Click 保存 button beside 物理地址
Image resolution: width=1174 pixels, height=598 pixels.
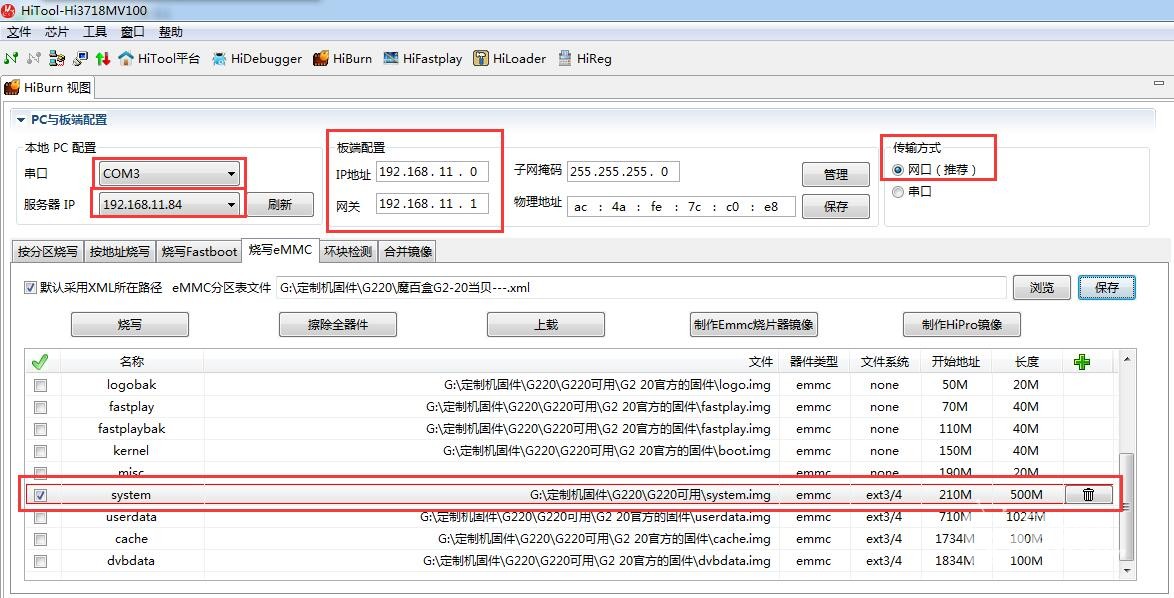point(836,207)
